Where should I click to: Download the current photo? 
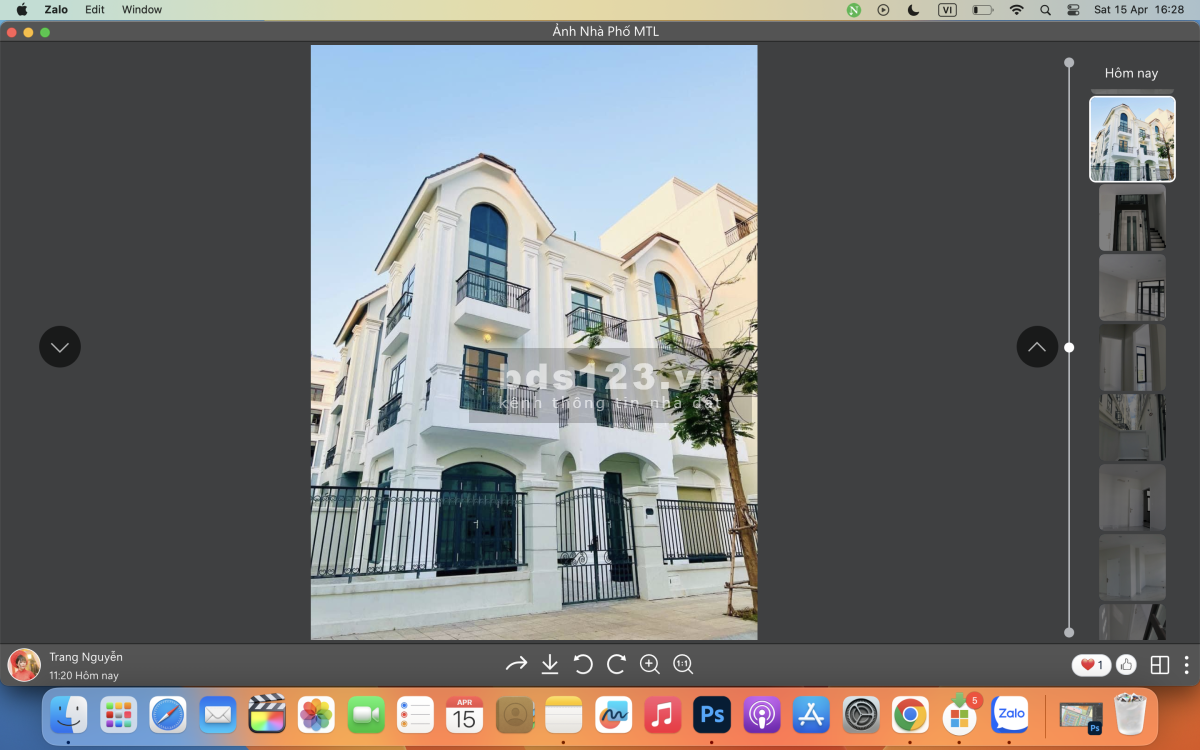pos(550,664)
